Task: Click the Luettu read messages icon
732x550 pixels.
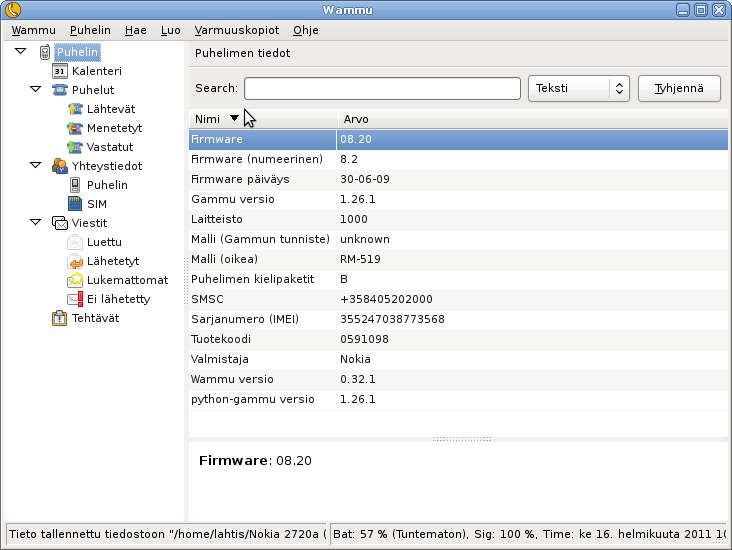Action: pos(75,242)
